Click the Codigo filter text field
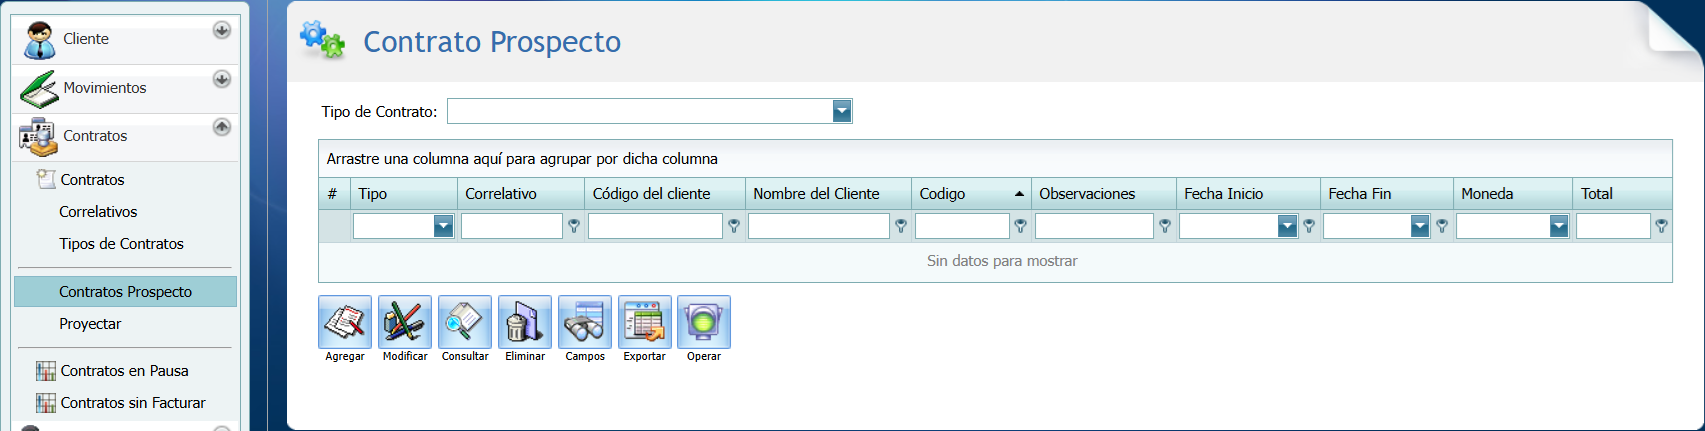 click(962, 227)
